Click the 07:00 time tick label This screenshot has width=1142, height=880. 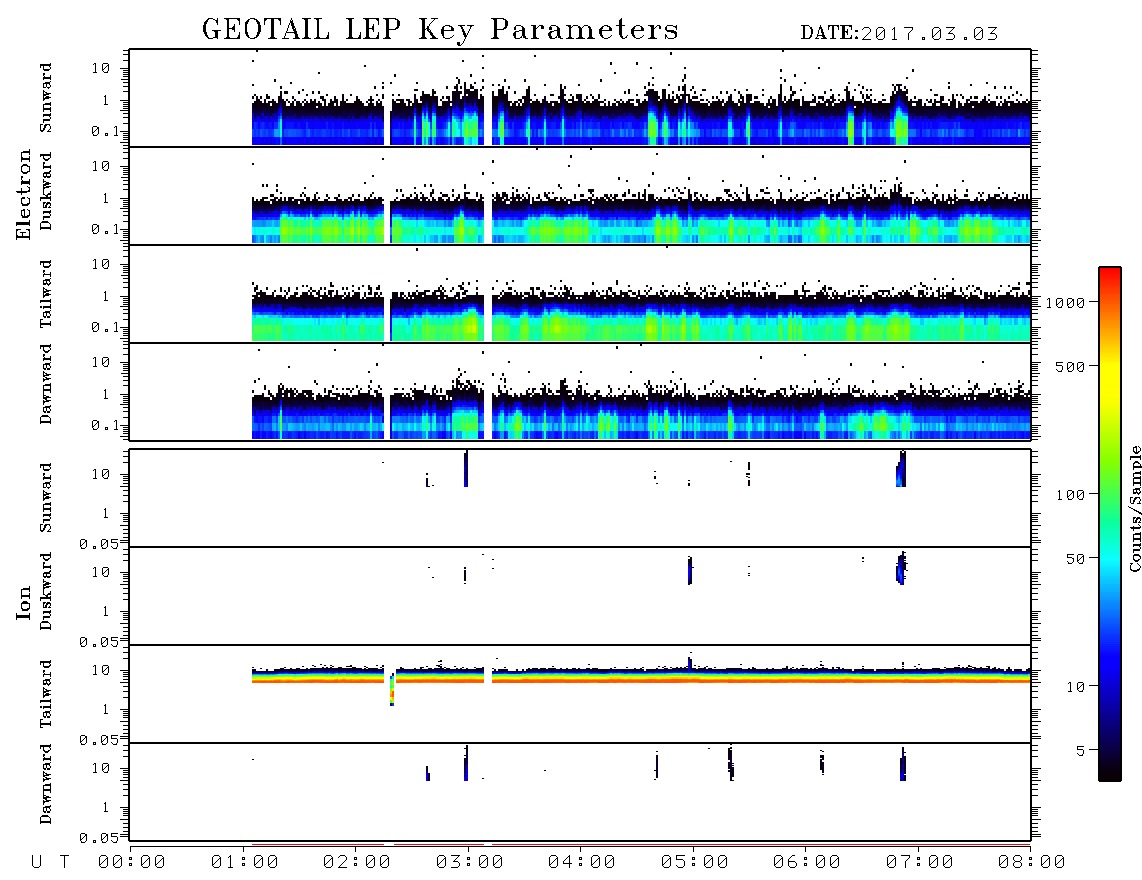click(x=920, y=863)
